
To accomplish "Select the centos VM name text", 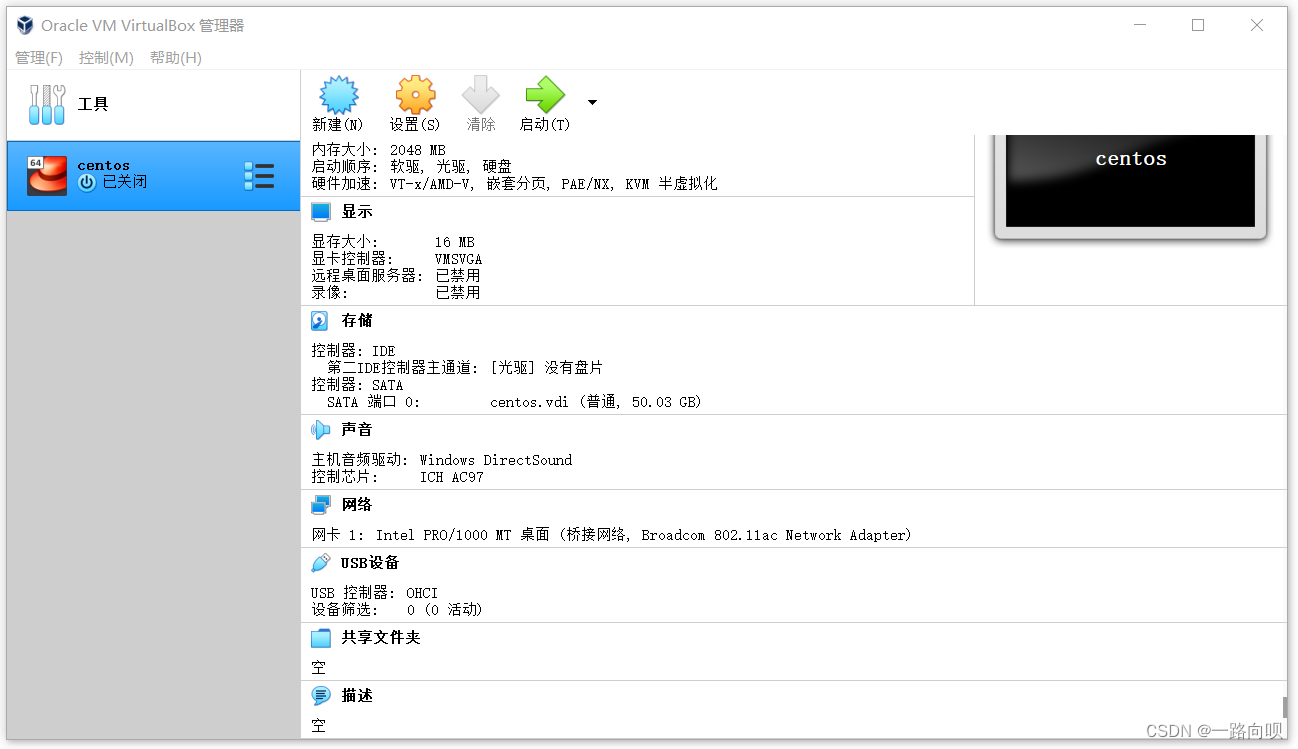I will 104,165.
